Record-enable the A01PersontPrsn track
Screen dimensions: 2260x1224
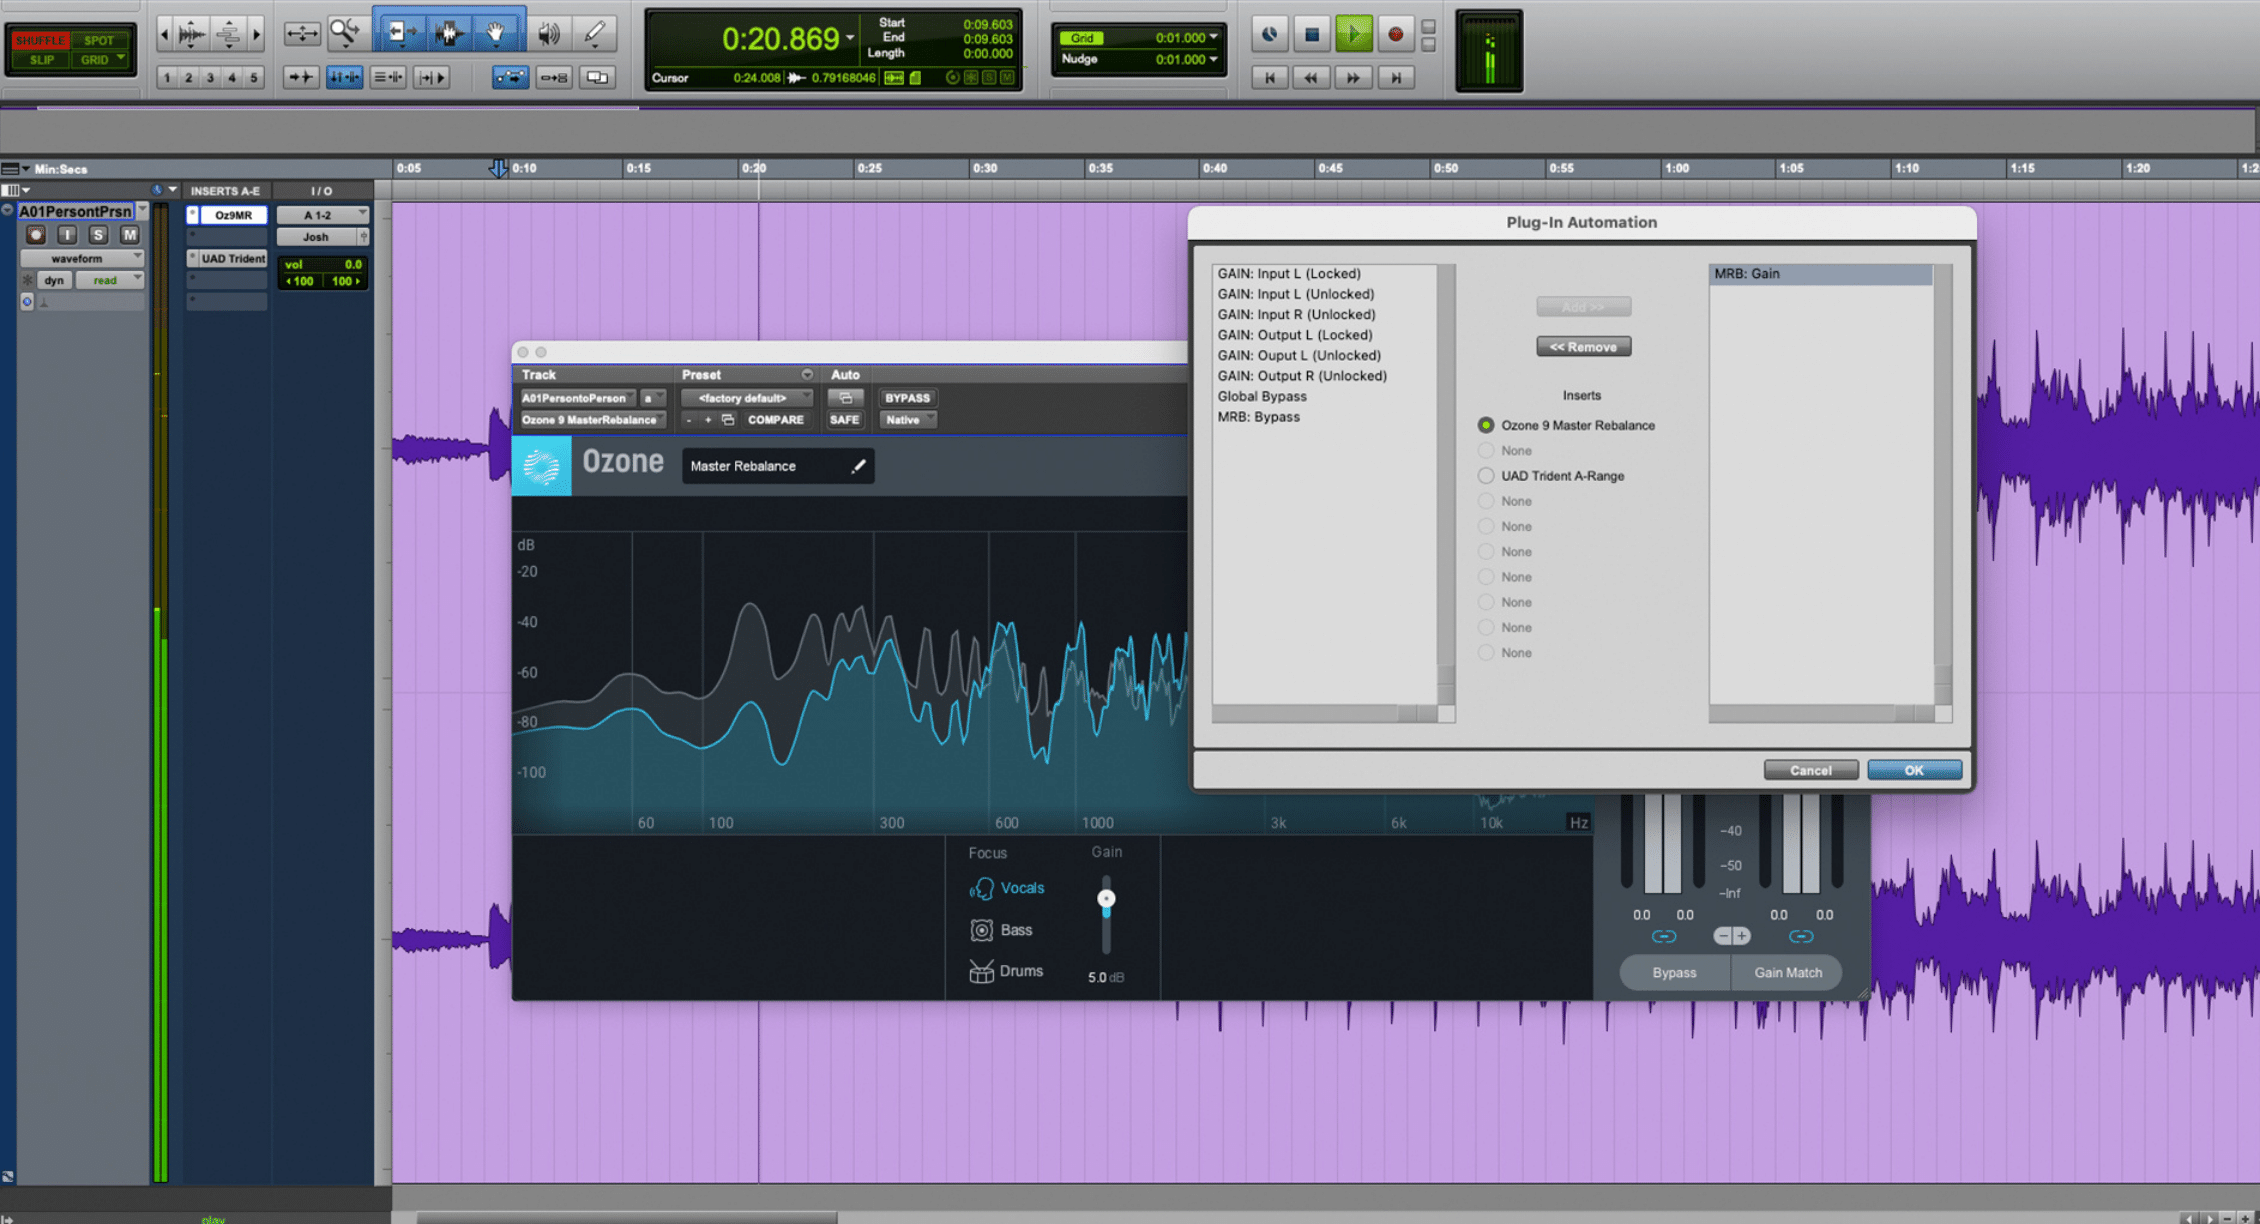pos(36,235)
